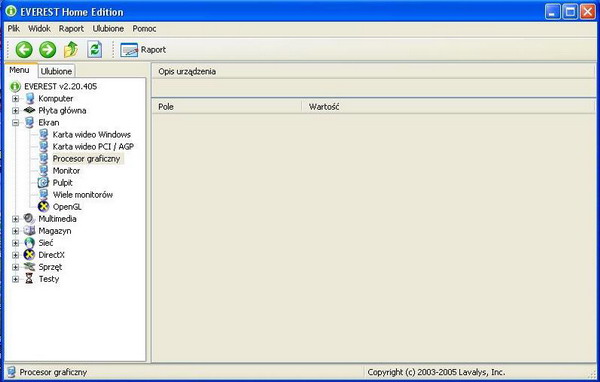Click the folder-up parent level icon
Screen dimensions: 600x382
coord(71,50)
